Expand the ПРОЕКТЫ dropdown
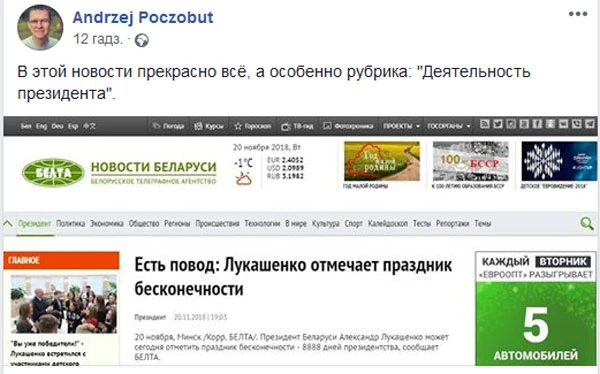600x374 pixels. point(402,126)
